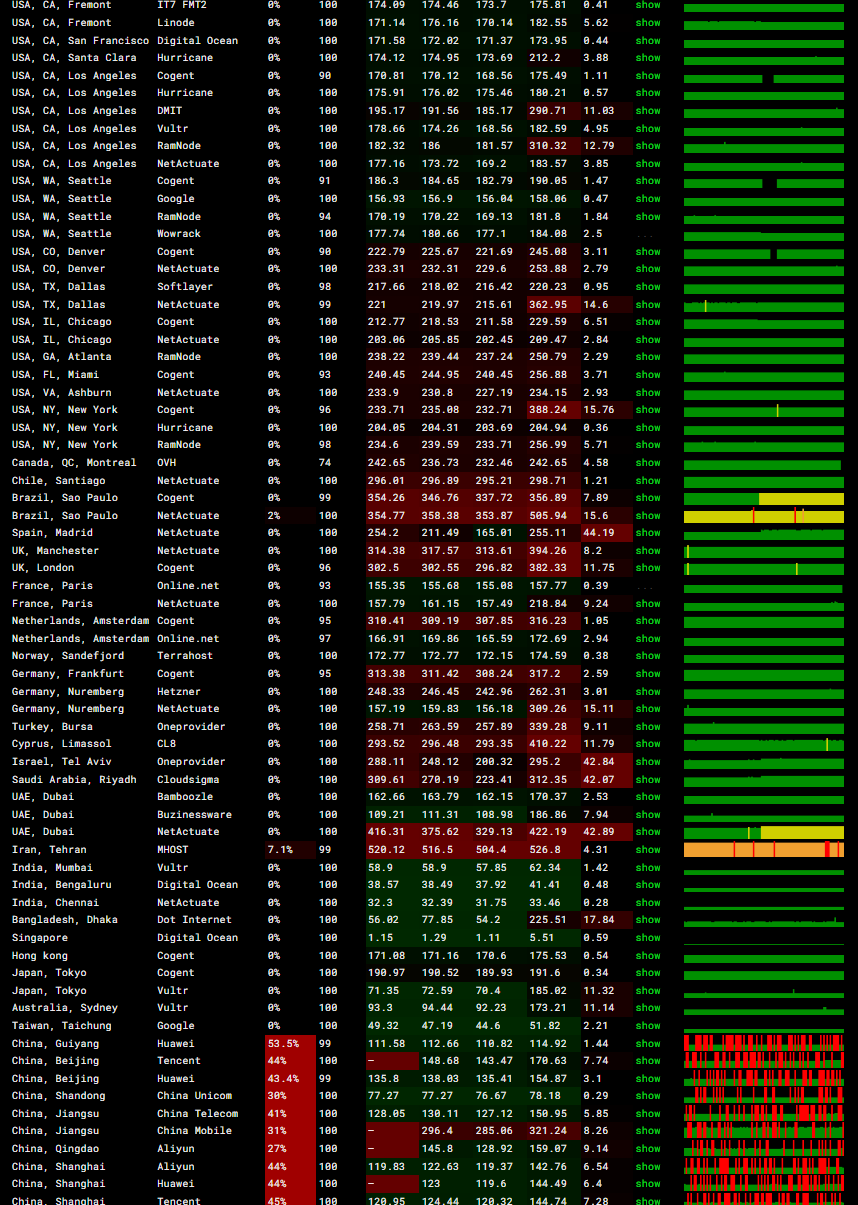This screenshot has width=858, height=1205.
Task: Open show link for Israel, Tel Aviv row
Action: point(648,762)
